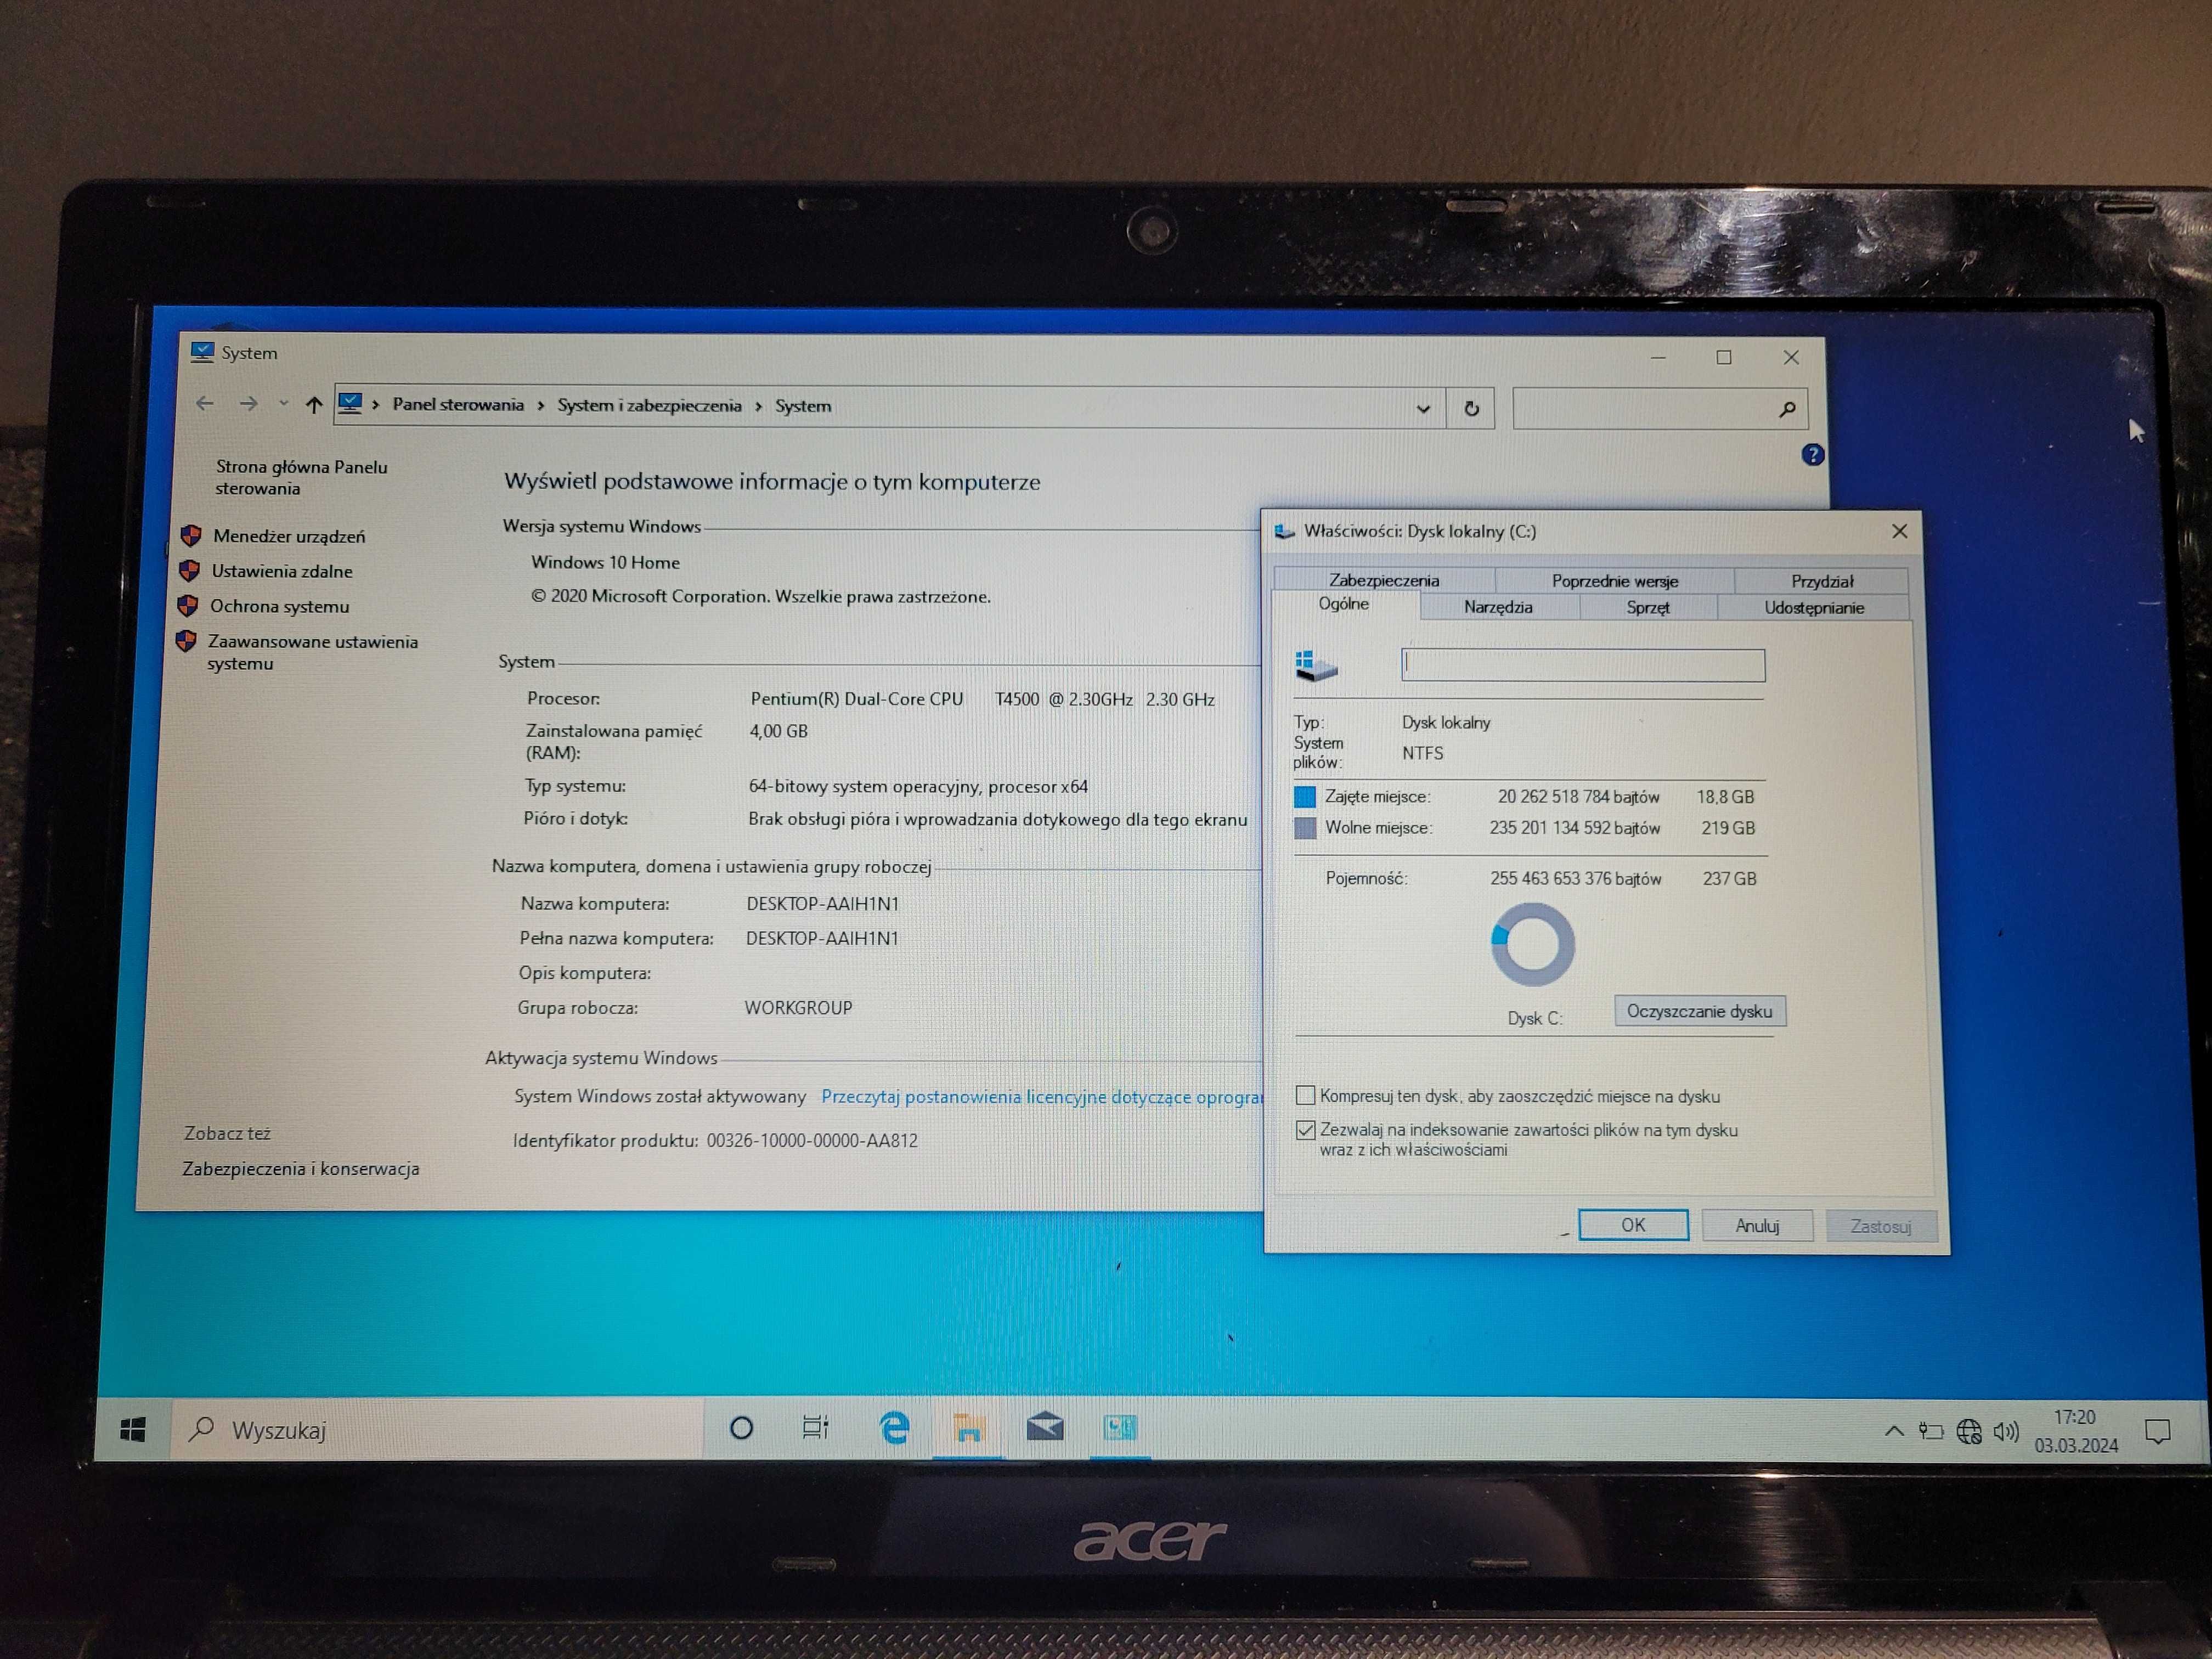Select the Ogólne tab

(1343, 604)
